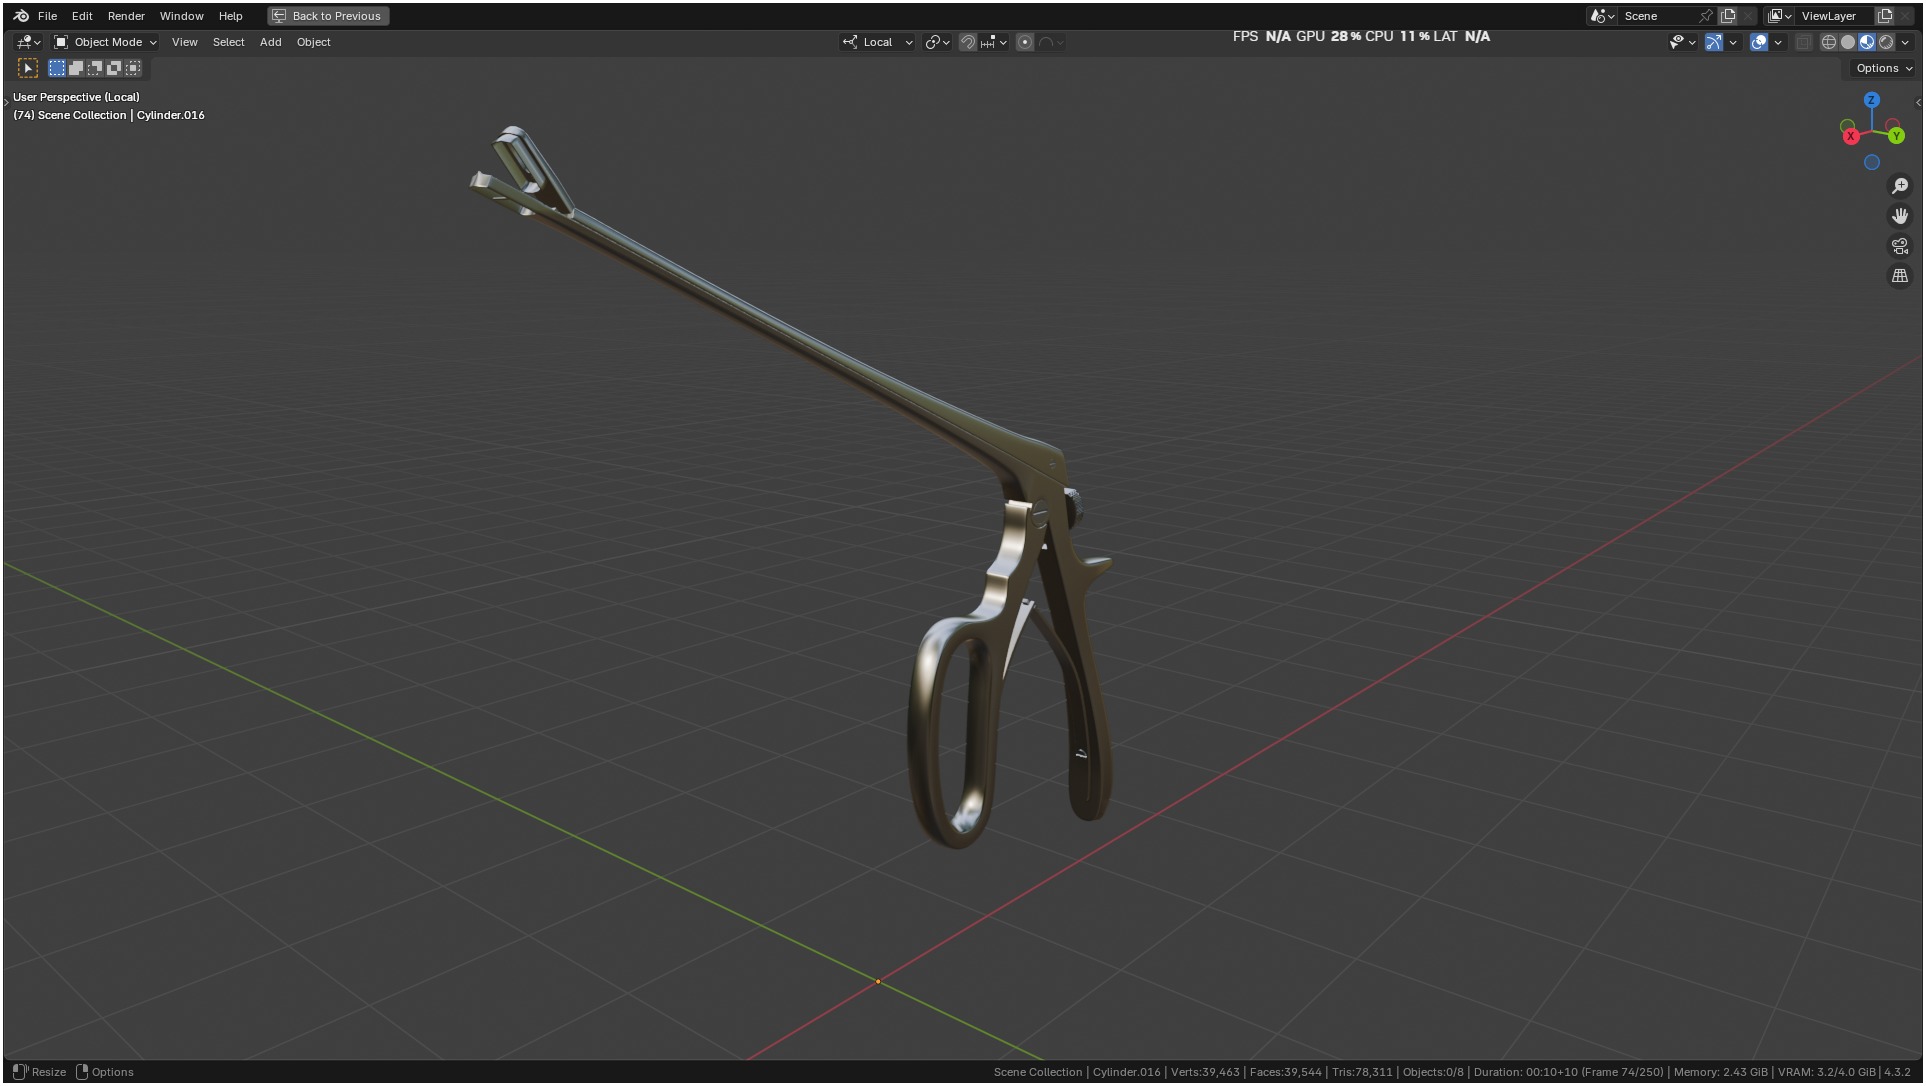Toggle perspective/orthographic grid icon
Image resolution: width=1926 pixels, height=1086 pixels.
click(x=1900, y=276)
